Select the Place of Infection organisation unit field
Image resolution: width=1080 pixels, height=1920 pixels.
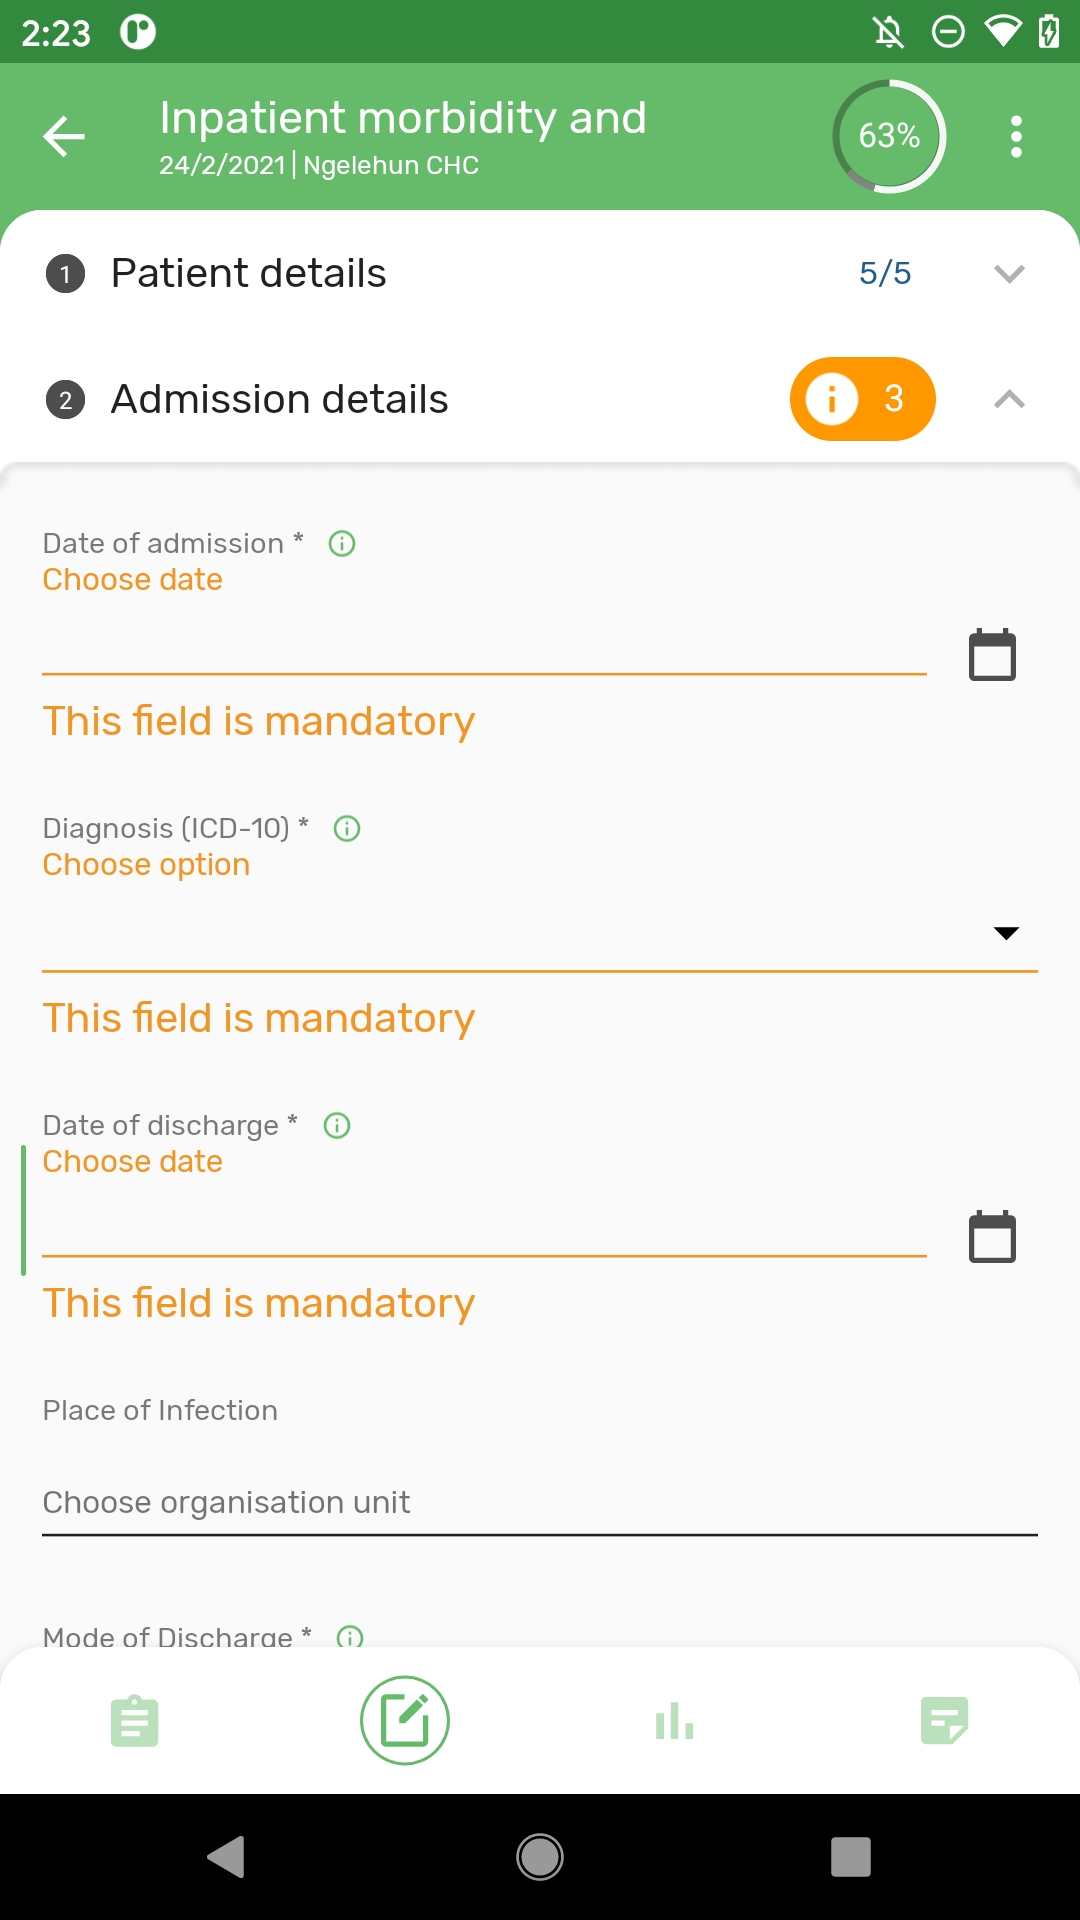[540, 1503]
